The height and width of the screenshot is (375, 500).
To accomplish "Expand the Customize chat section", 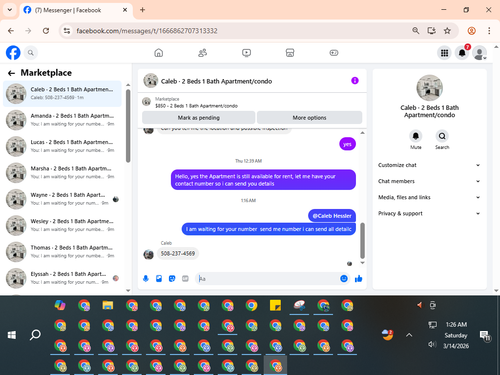I will point(429,165).
